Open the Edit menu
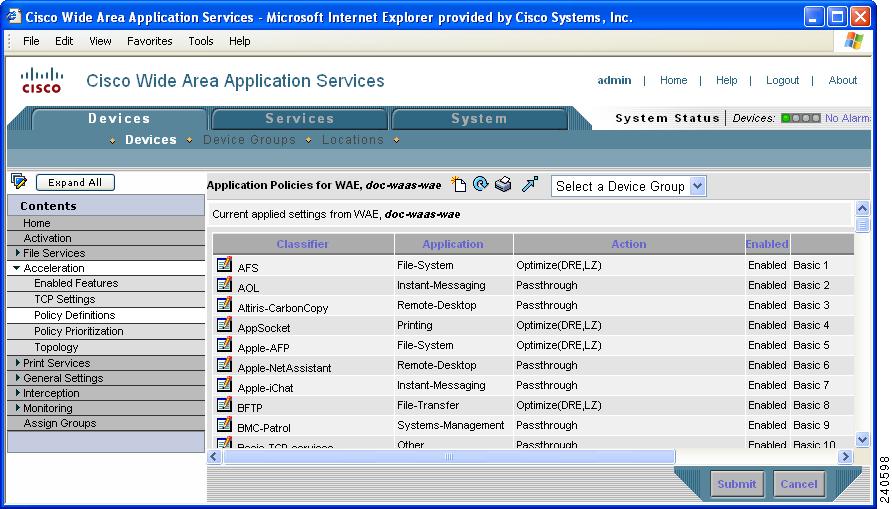This screenshot has width=892, height=509. click(64, 41)
